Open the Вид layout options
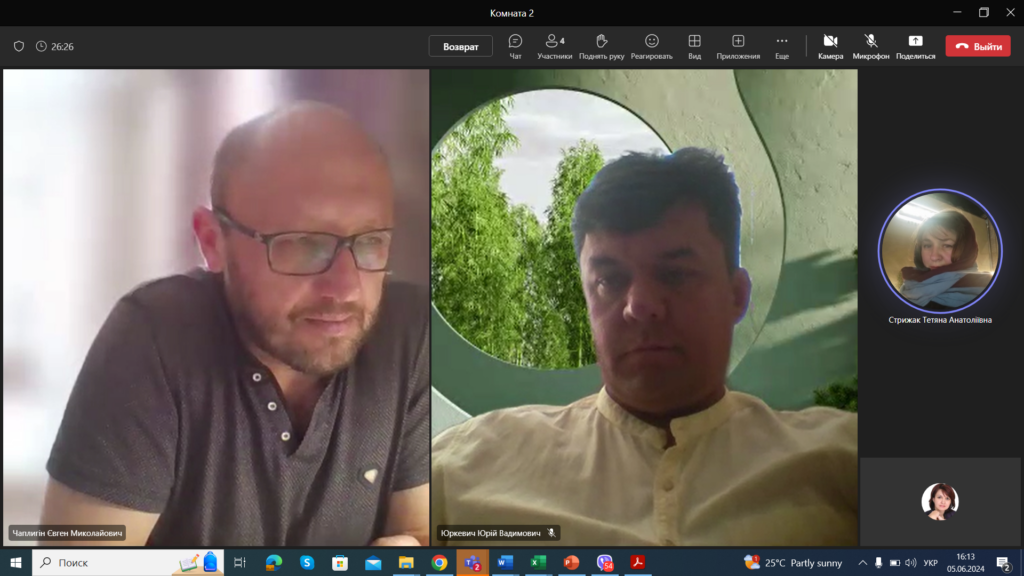Viewport: 1024px width, 576px height. [694, 46]
